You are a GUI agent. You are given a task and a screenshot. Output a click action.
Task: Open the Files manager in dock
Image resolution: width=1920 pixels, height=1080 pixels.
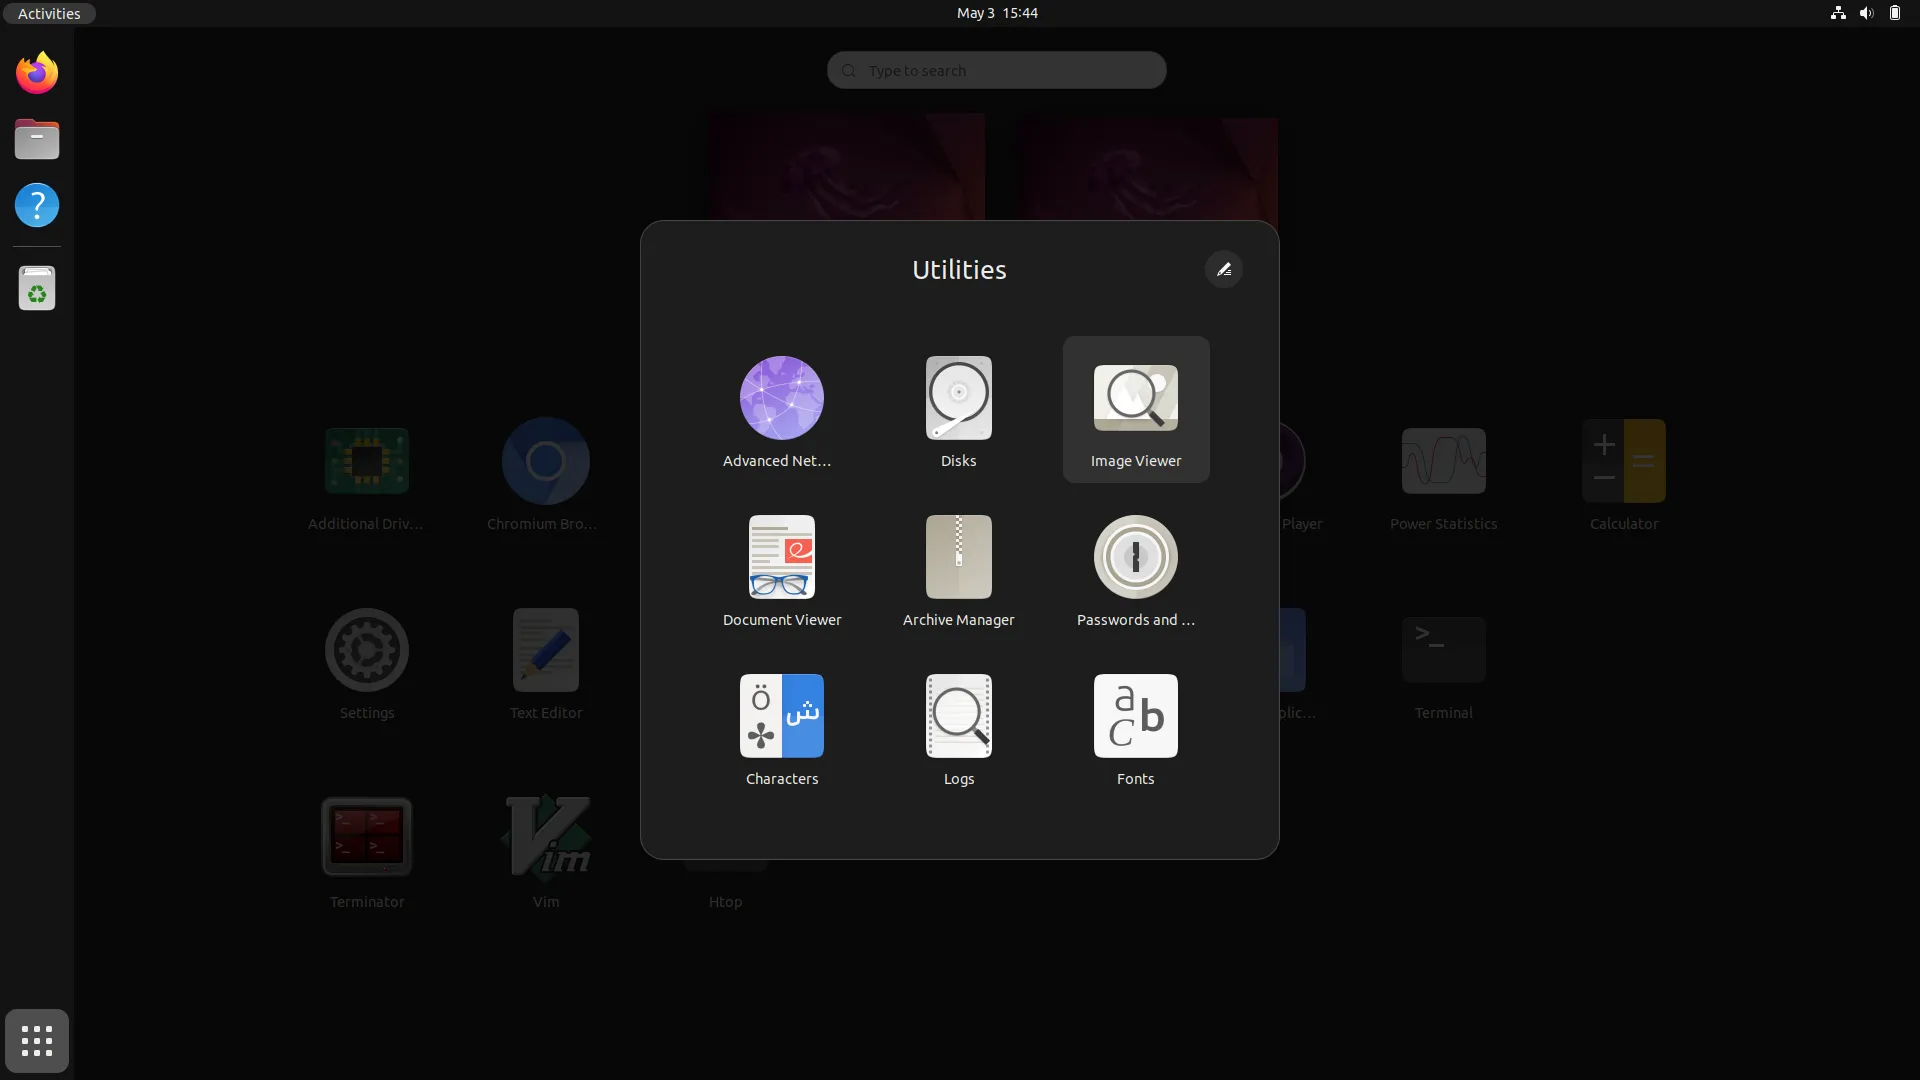pyautogui.click(x=37, y=139)
